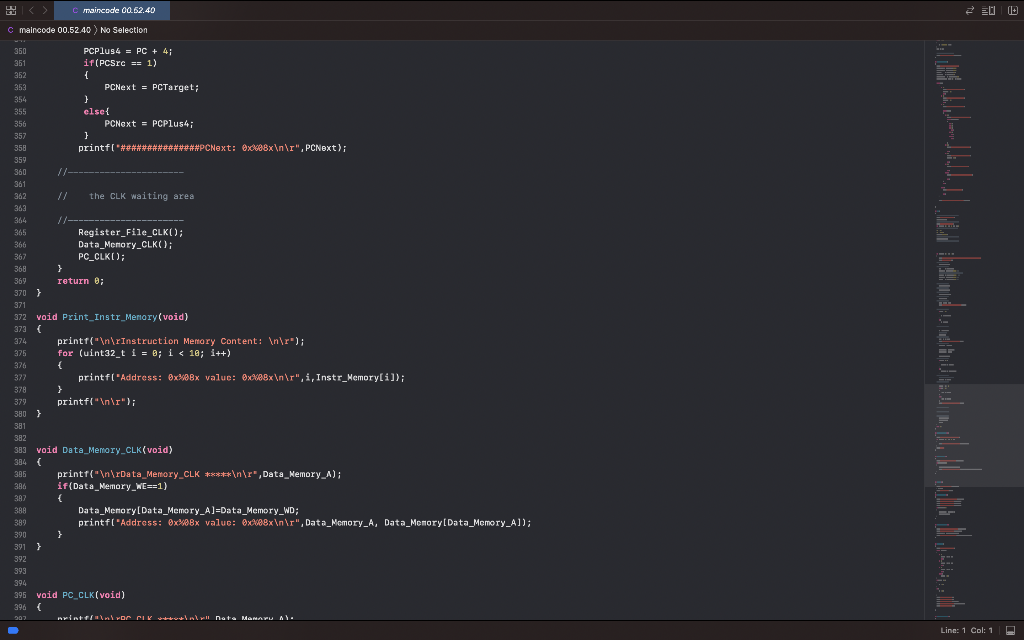Click the purple C icon in the breadcrumb

pos(10,30)
